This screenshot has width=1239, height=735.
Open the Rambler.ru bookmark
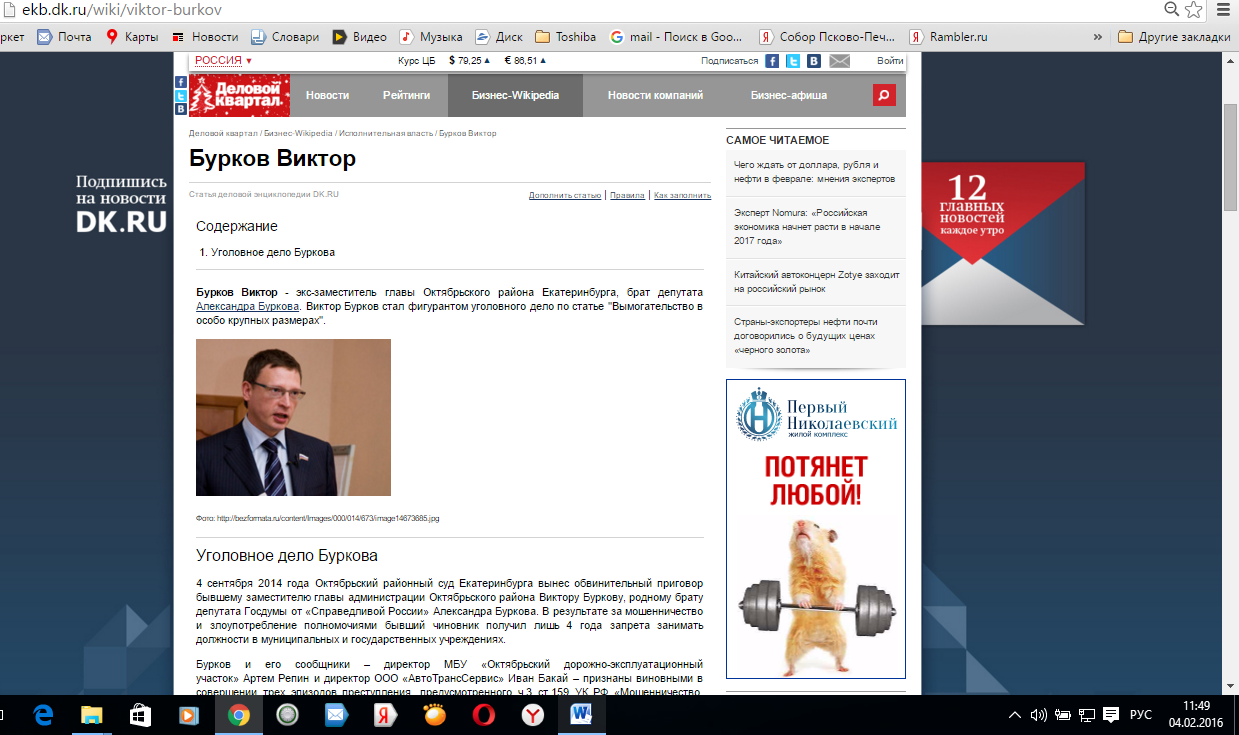point(948,37)
